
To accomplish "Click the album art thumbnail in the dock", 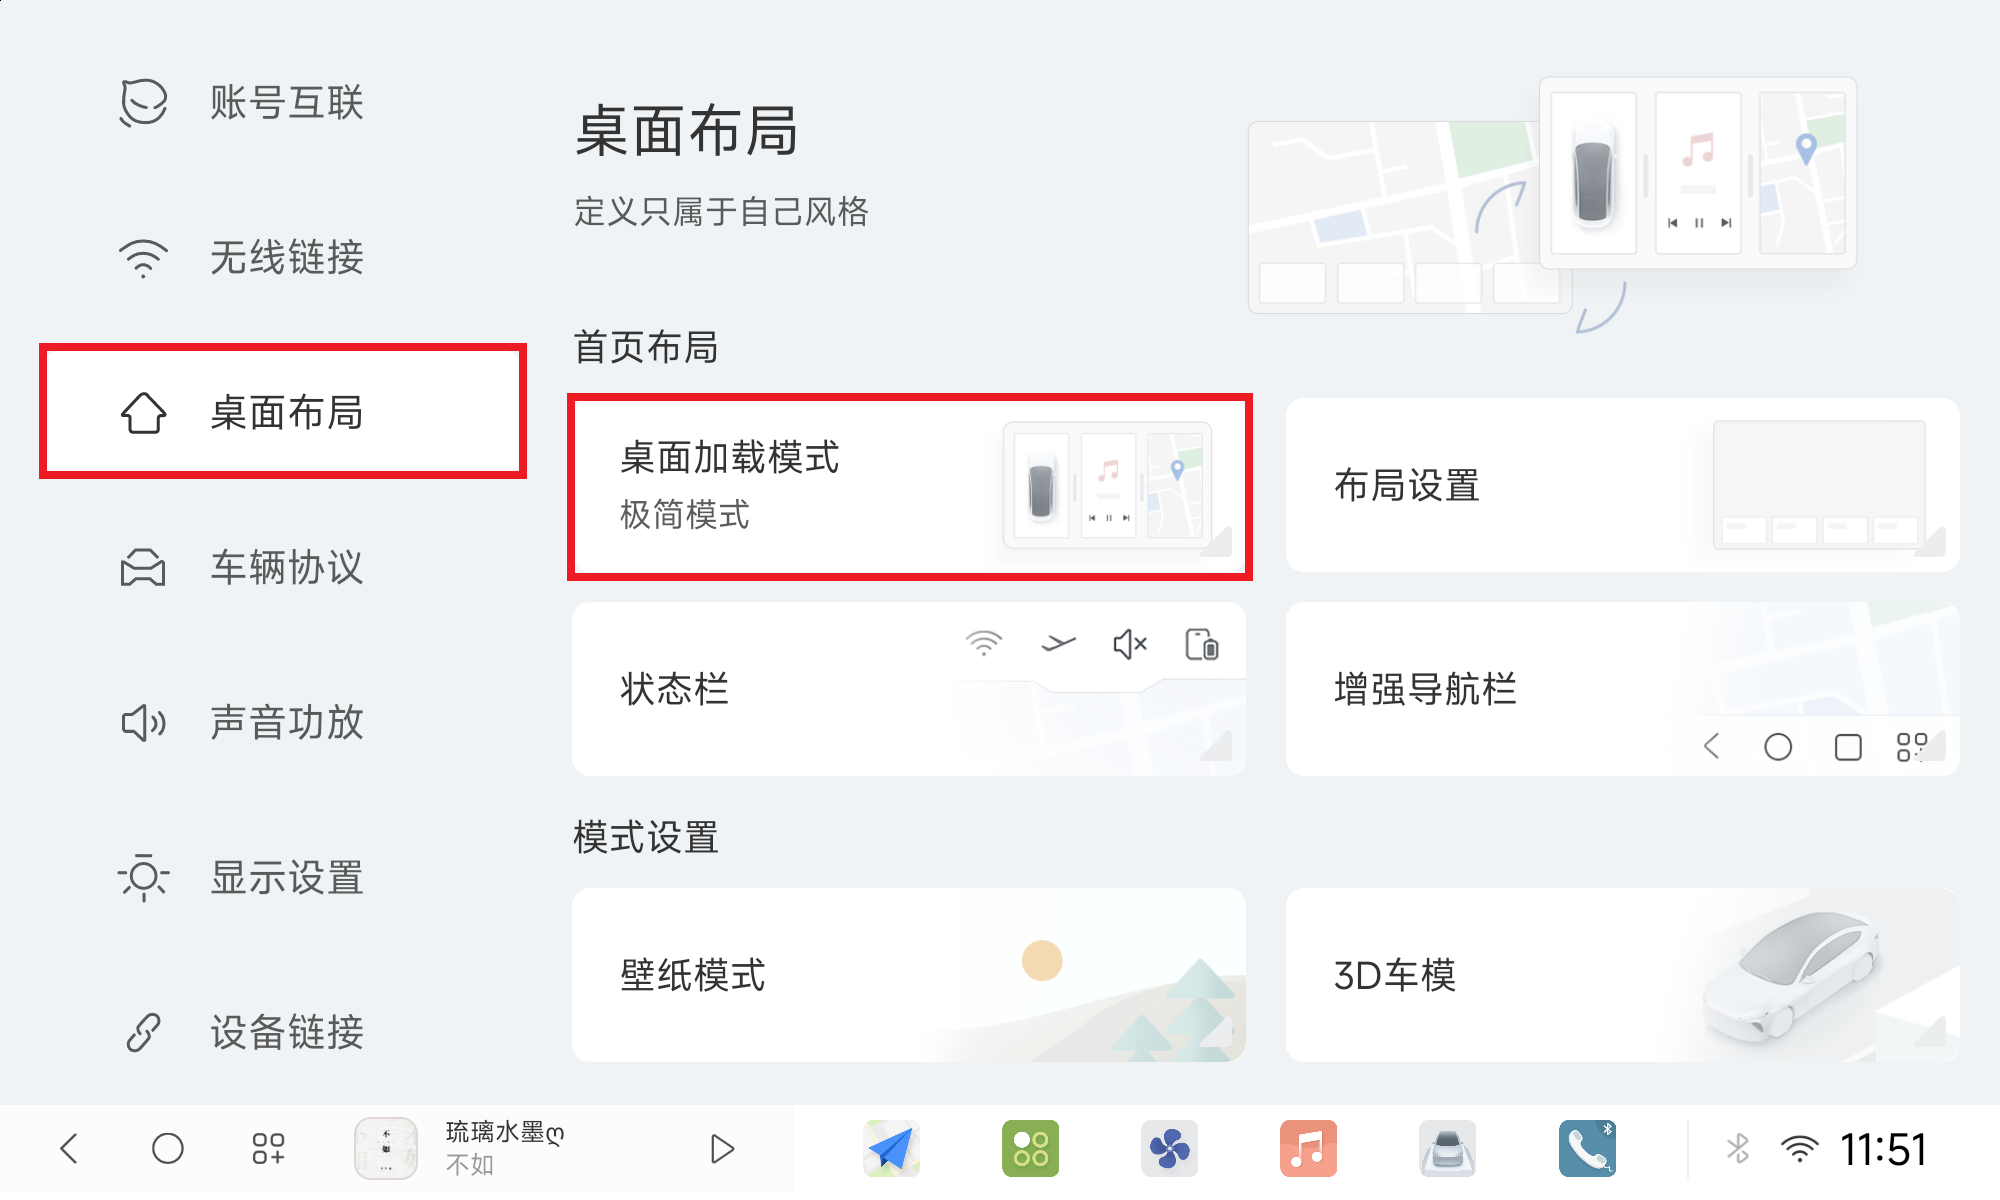I will click(385, 1148).
